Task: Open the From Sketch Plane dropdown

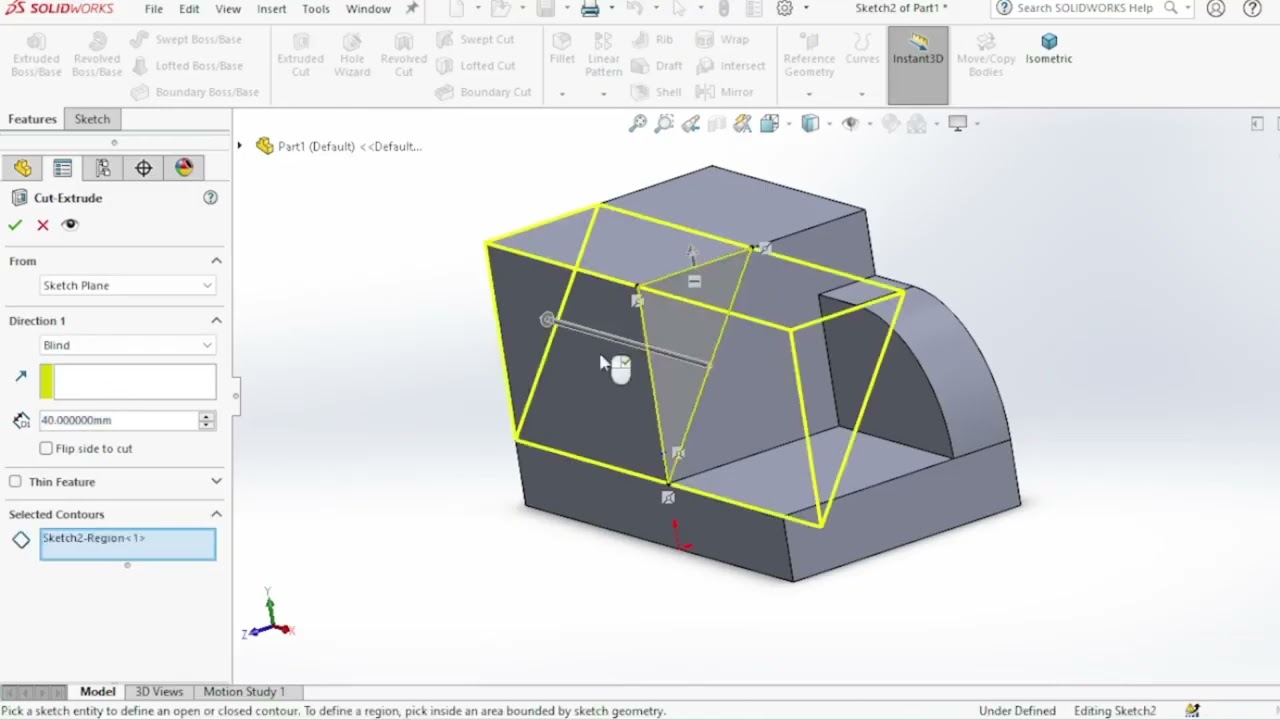Action: (x=128, y=285)
